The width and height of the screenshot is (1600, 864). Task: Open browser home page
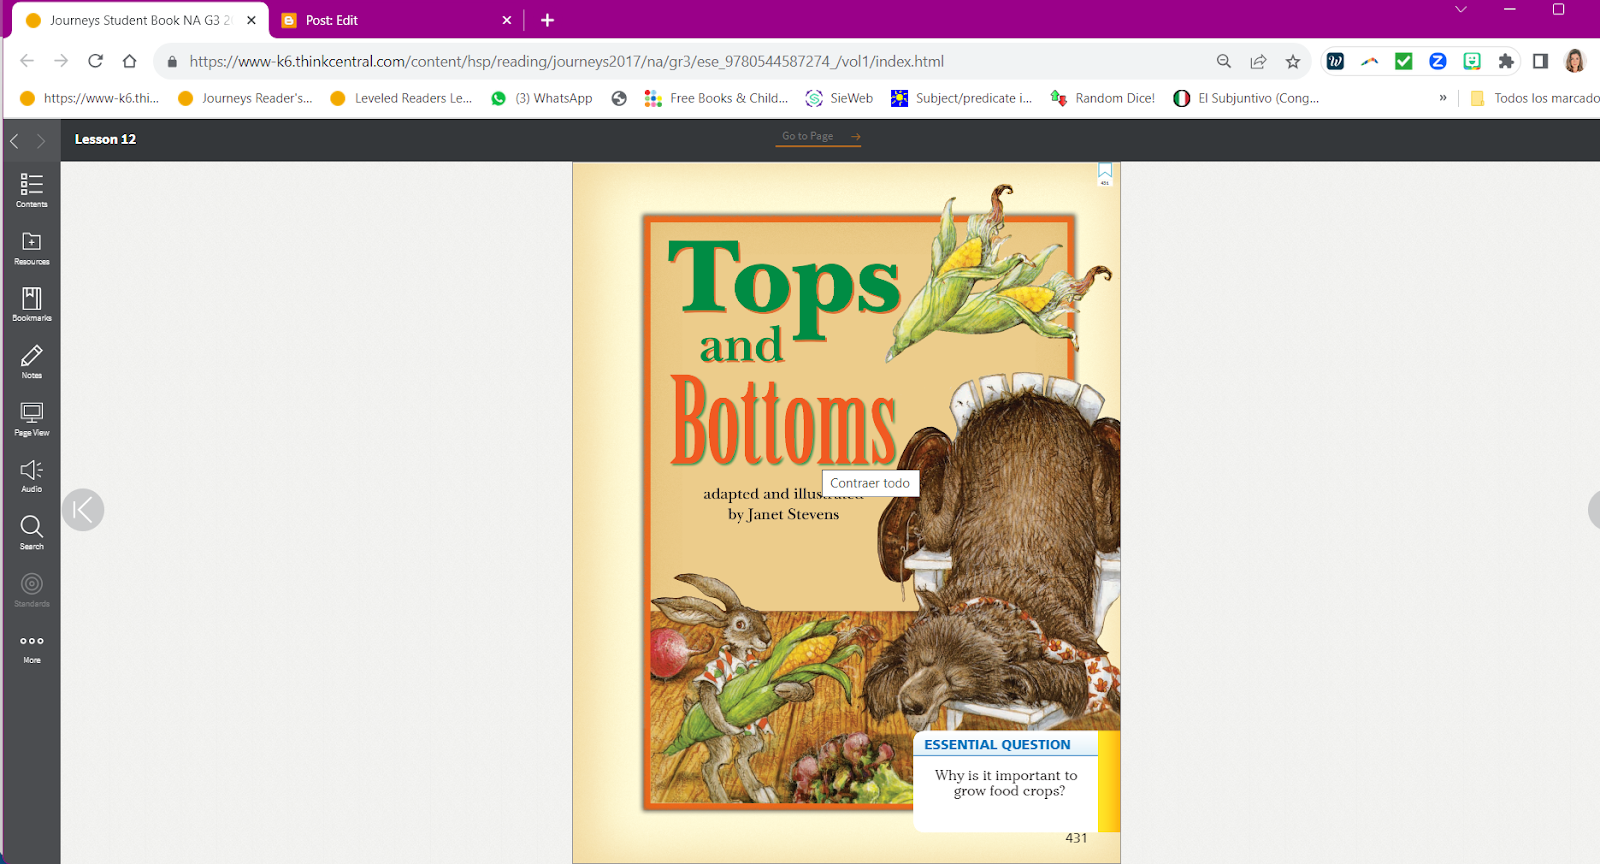[130, 61]
